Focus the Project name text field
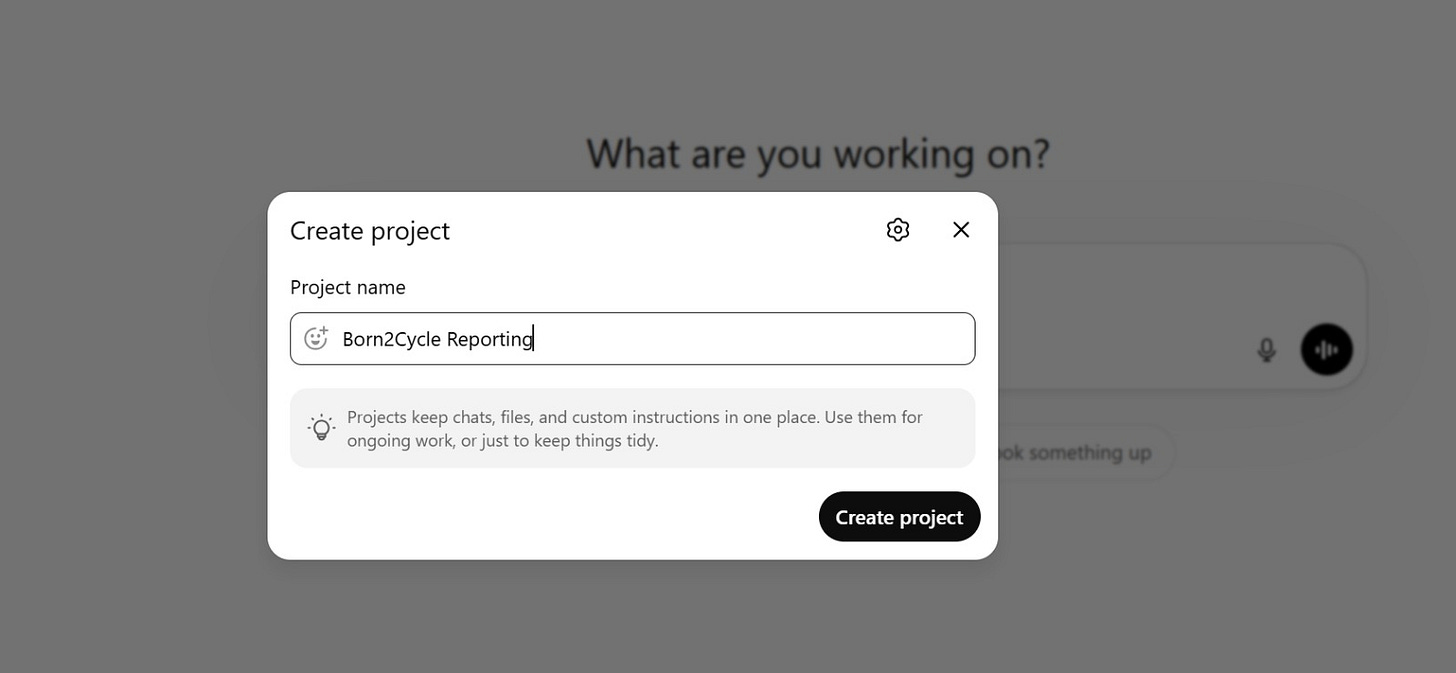Screen dimensions: 1456x673 tap(632, 338)
